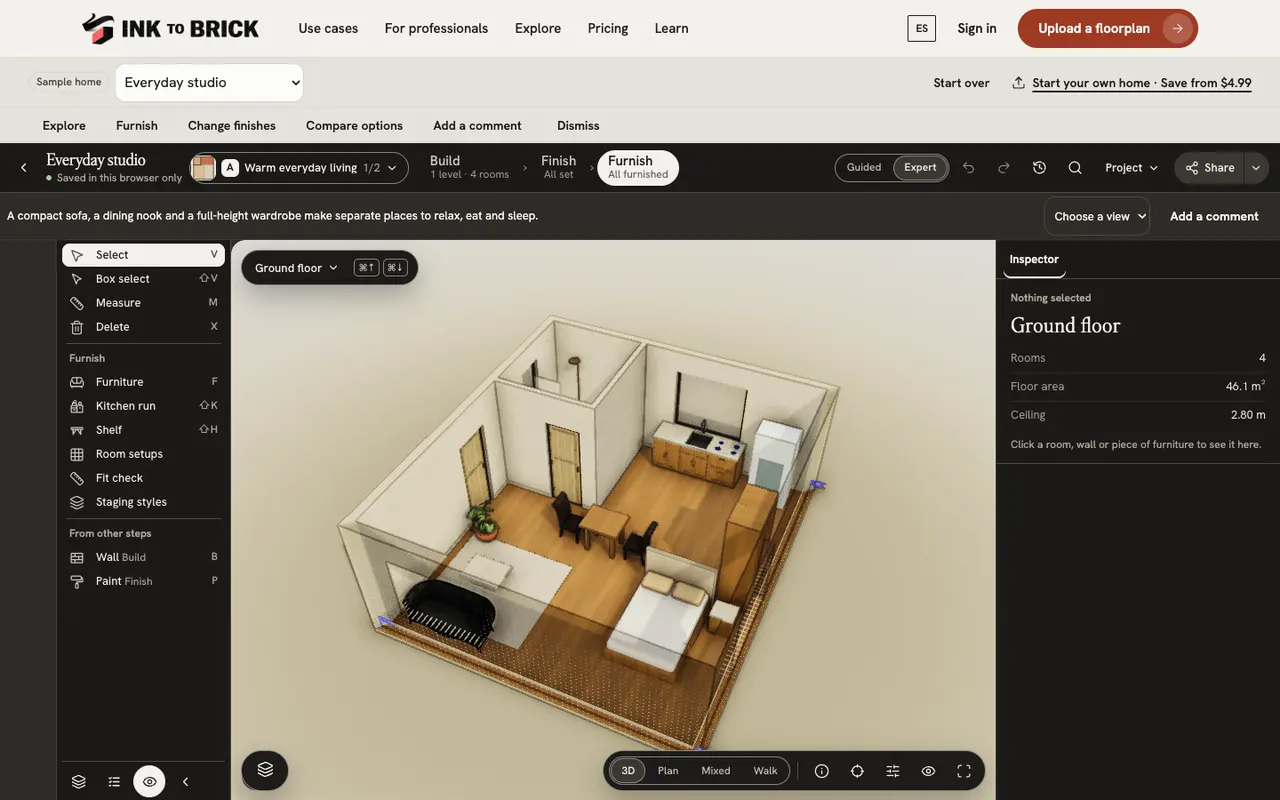Select Expert mode
Viewport: 1280px width, 800px height.
click(920, 168)
